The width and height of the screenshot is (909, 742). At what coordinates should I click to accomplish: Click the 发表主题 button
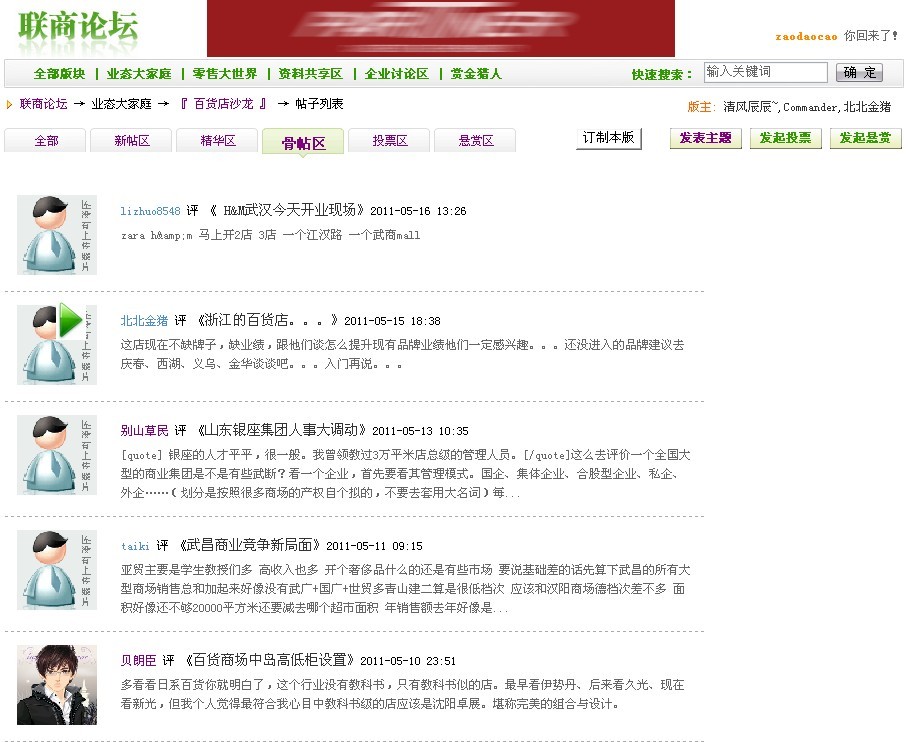pyautogui.click(x=705, y=139)
